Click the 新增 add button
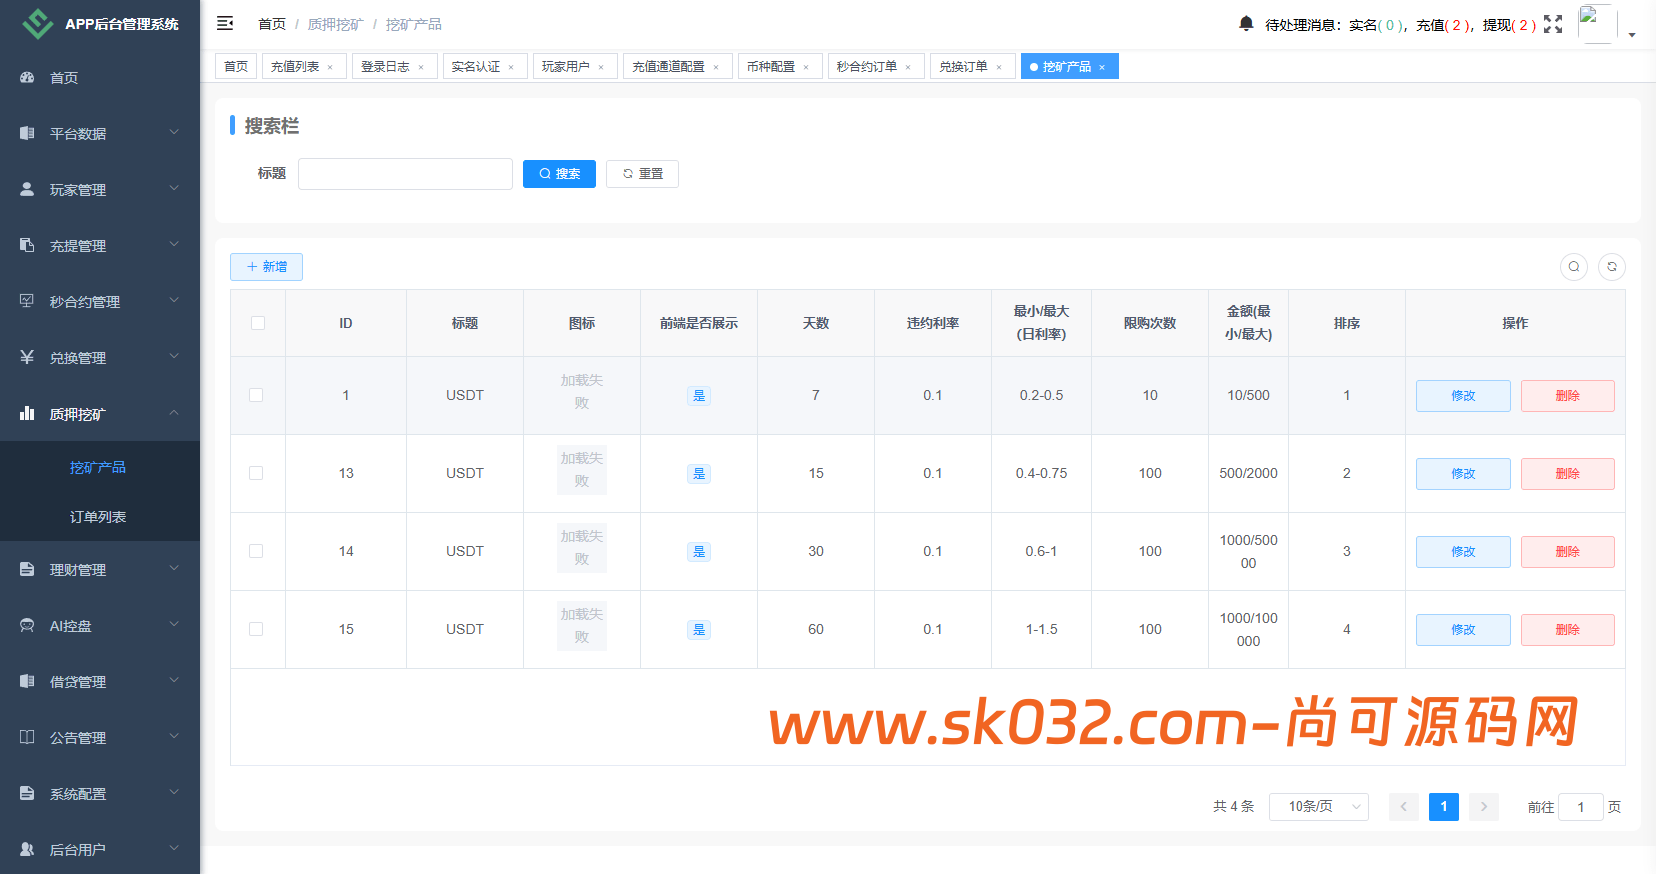This screenshot has width=1656, height=874. point(266,267)
